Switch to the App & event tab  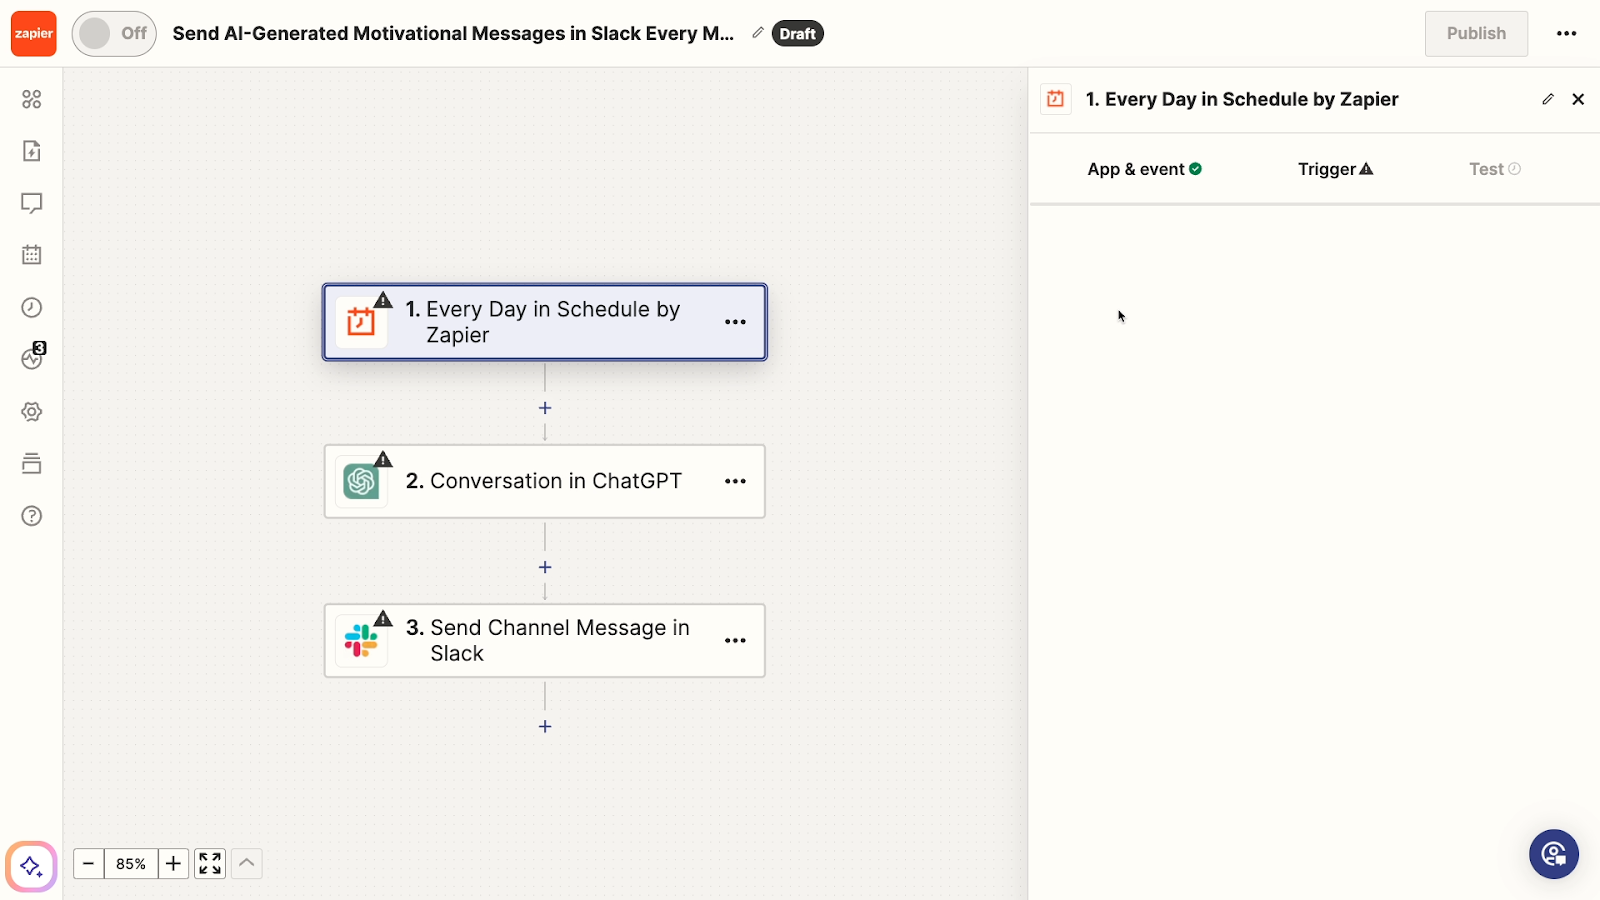pyautogui.click(x=1144, y=169)
